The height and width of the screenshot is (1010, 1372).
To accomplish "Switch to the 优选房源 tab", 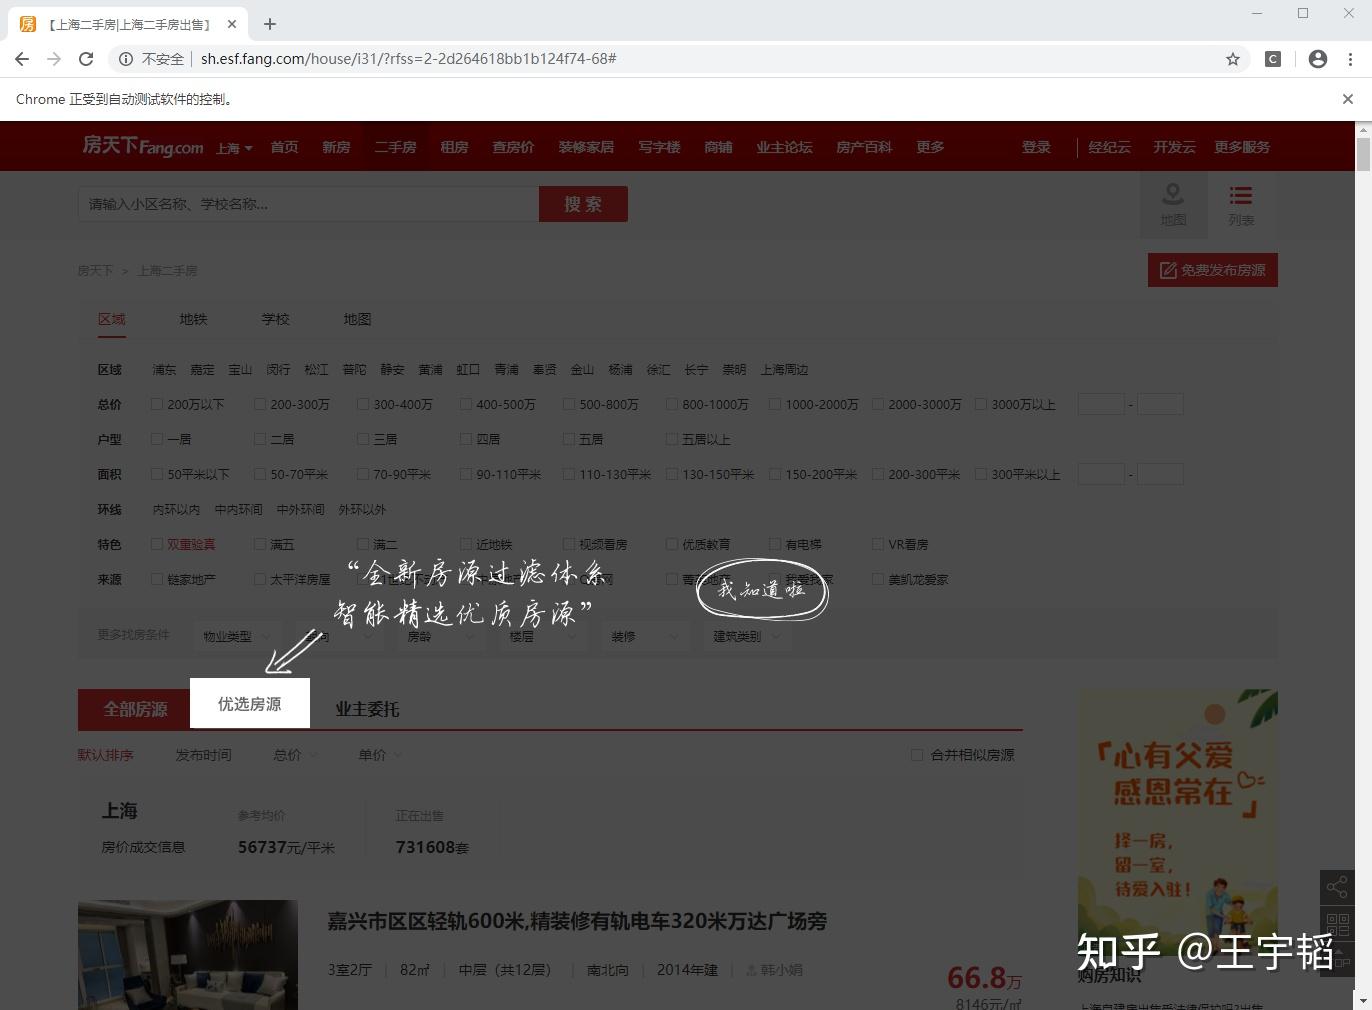I will pos(249,704).
